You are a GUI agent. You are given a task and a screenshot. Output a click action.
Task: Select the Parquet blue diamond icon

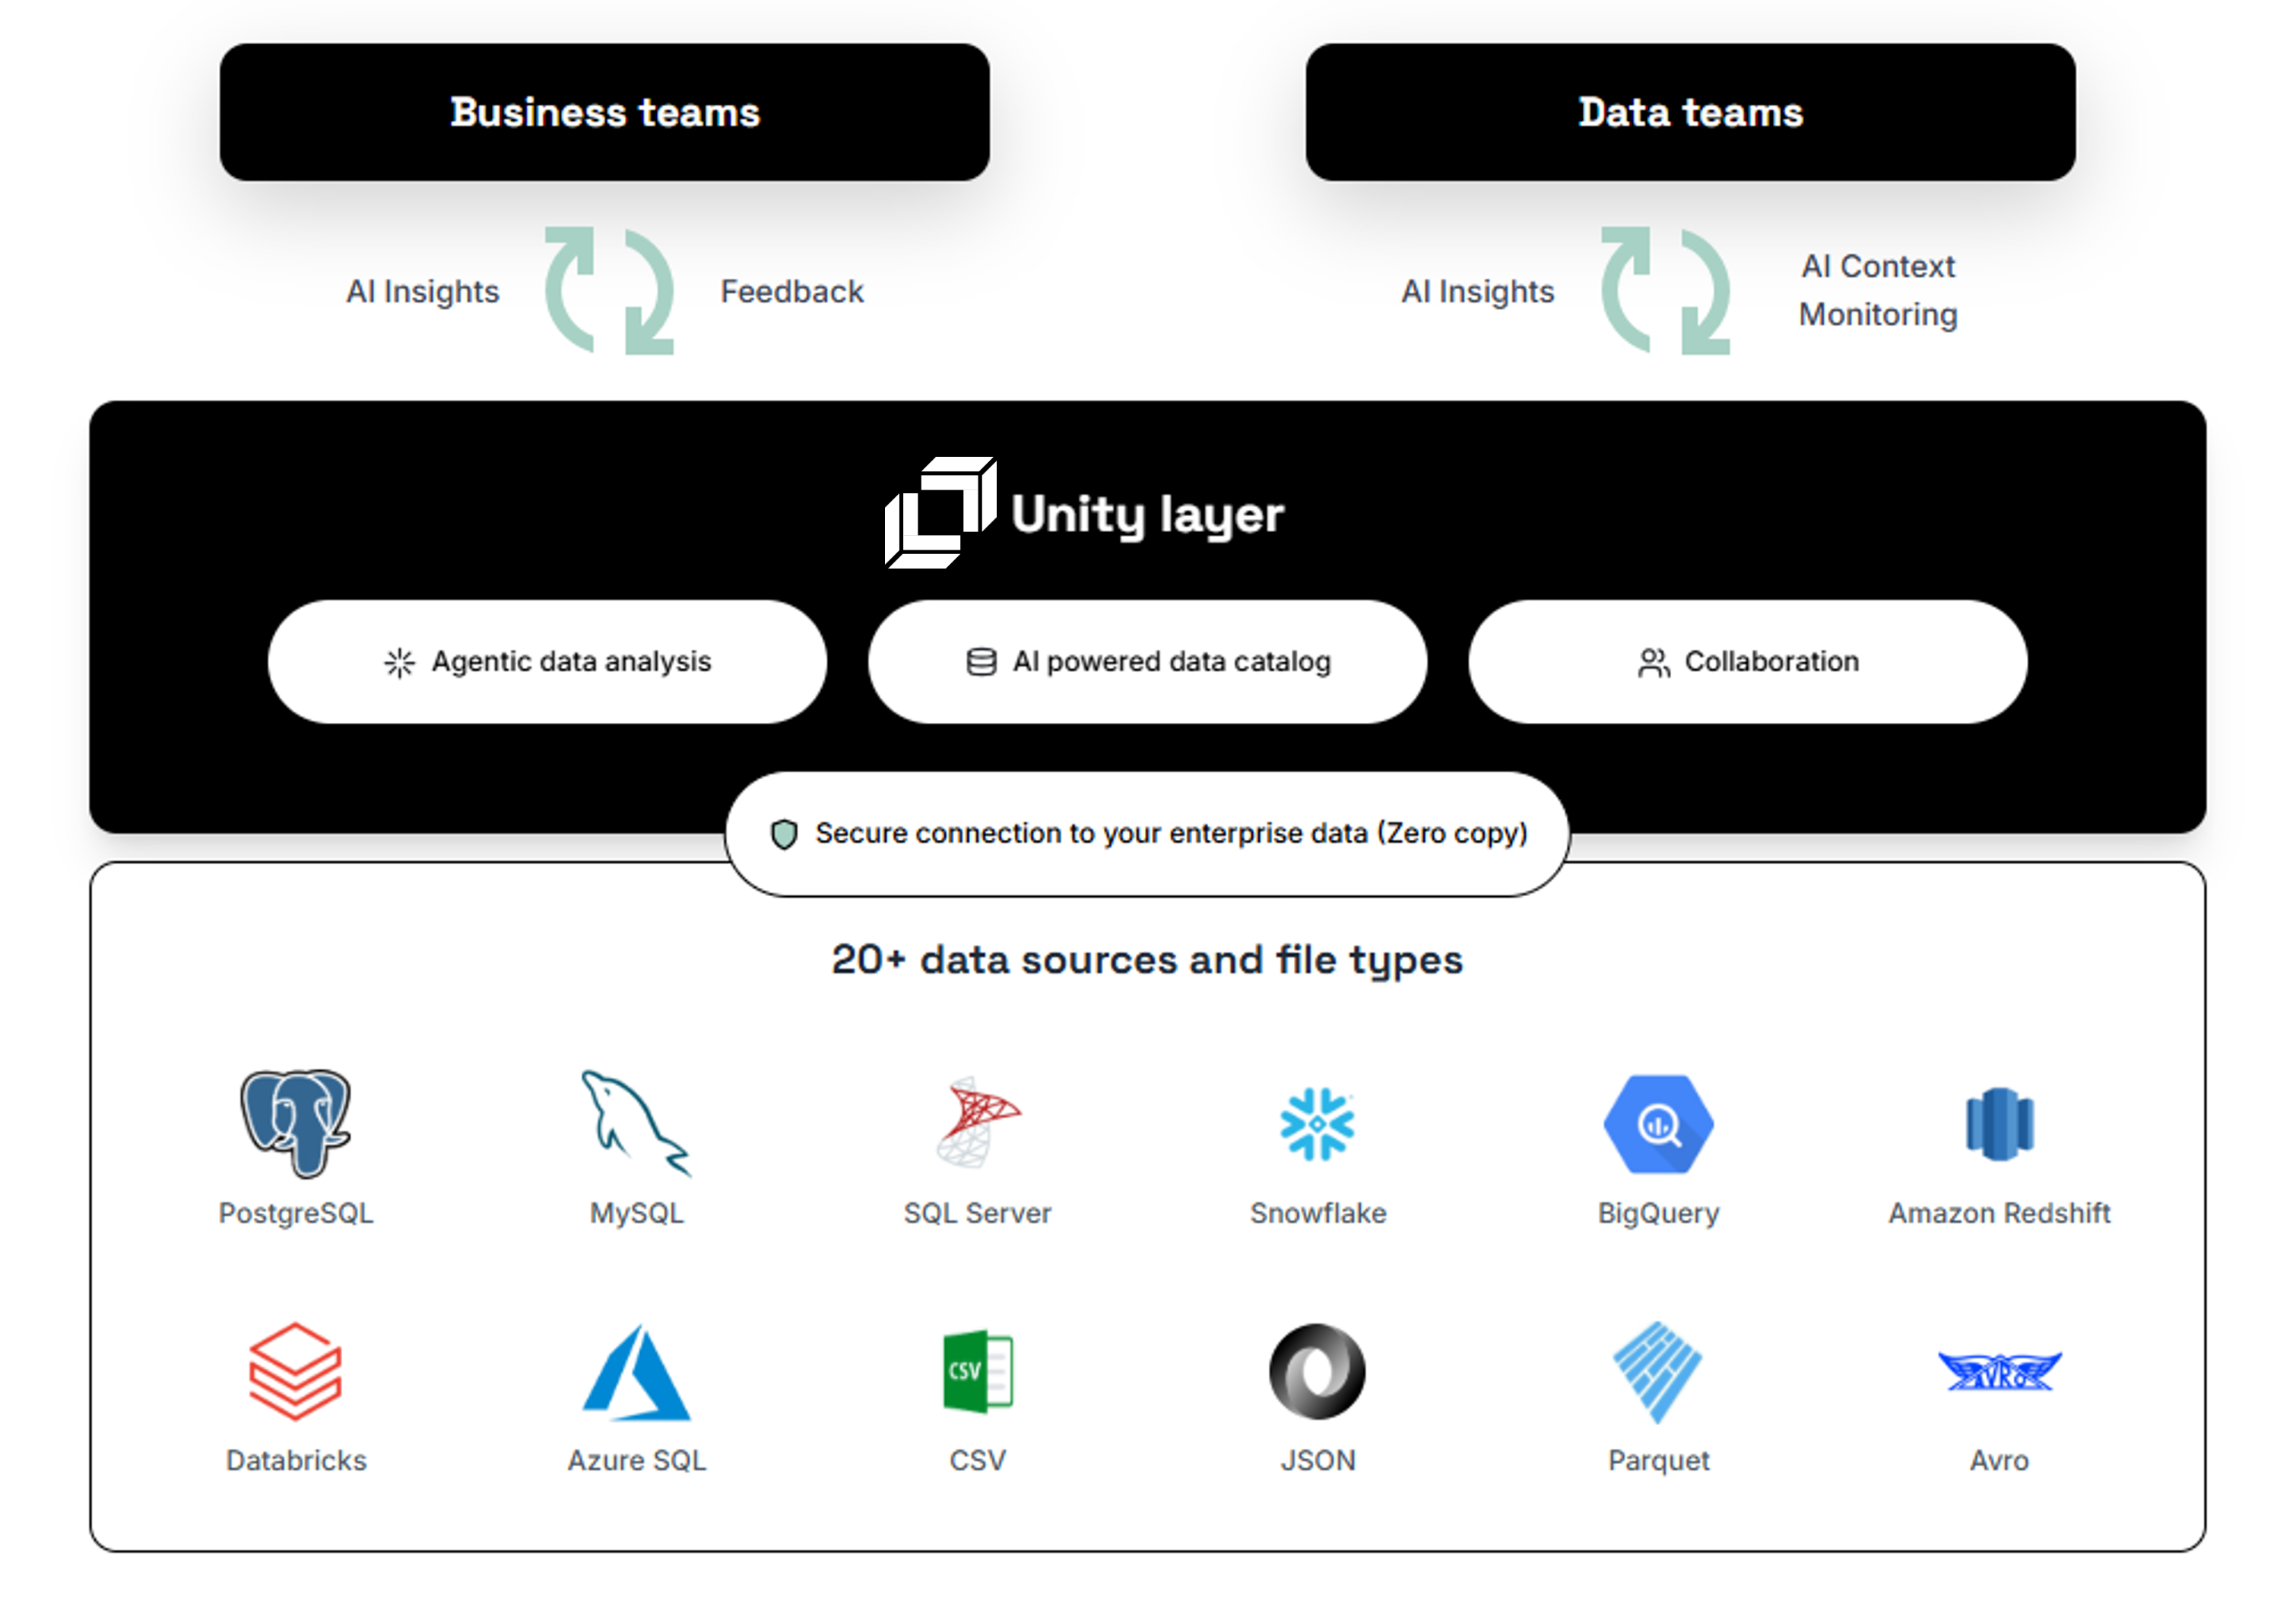(x=1658, y=1370)
